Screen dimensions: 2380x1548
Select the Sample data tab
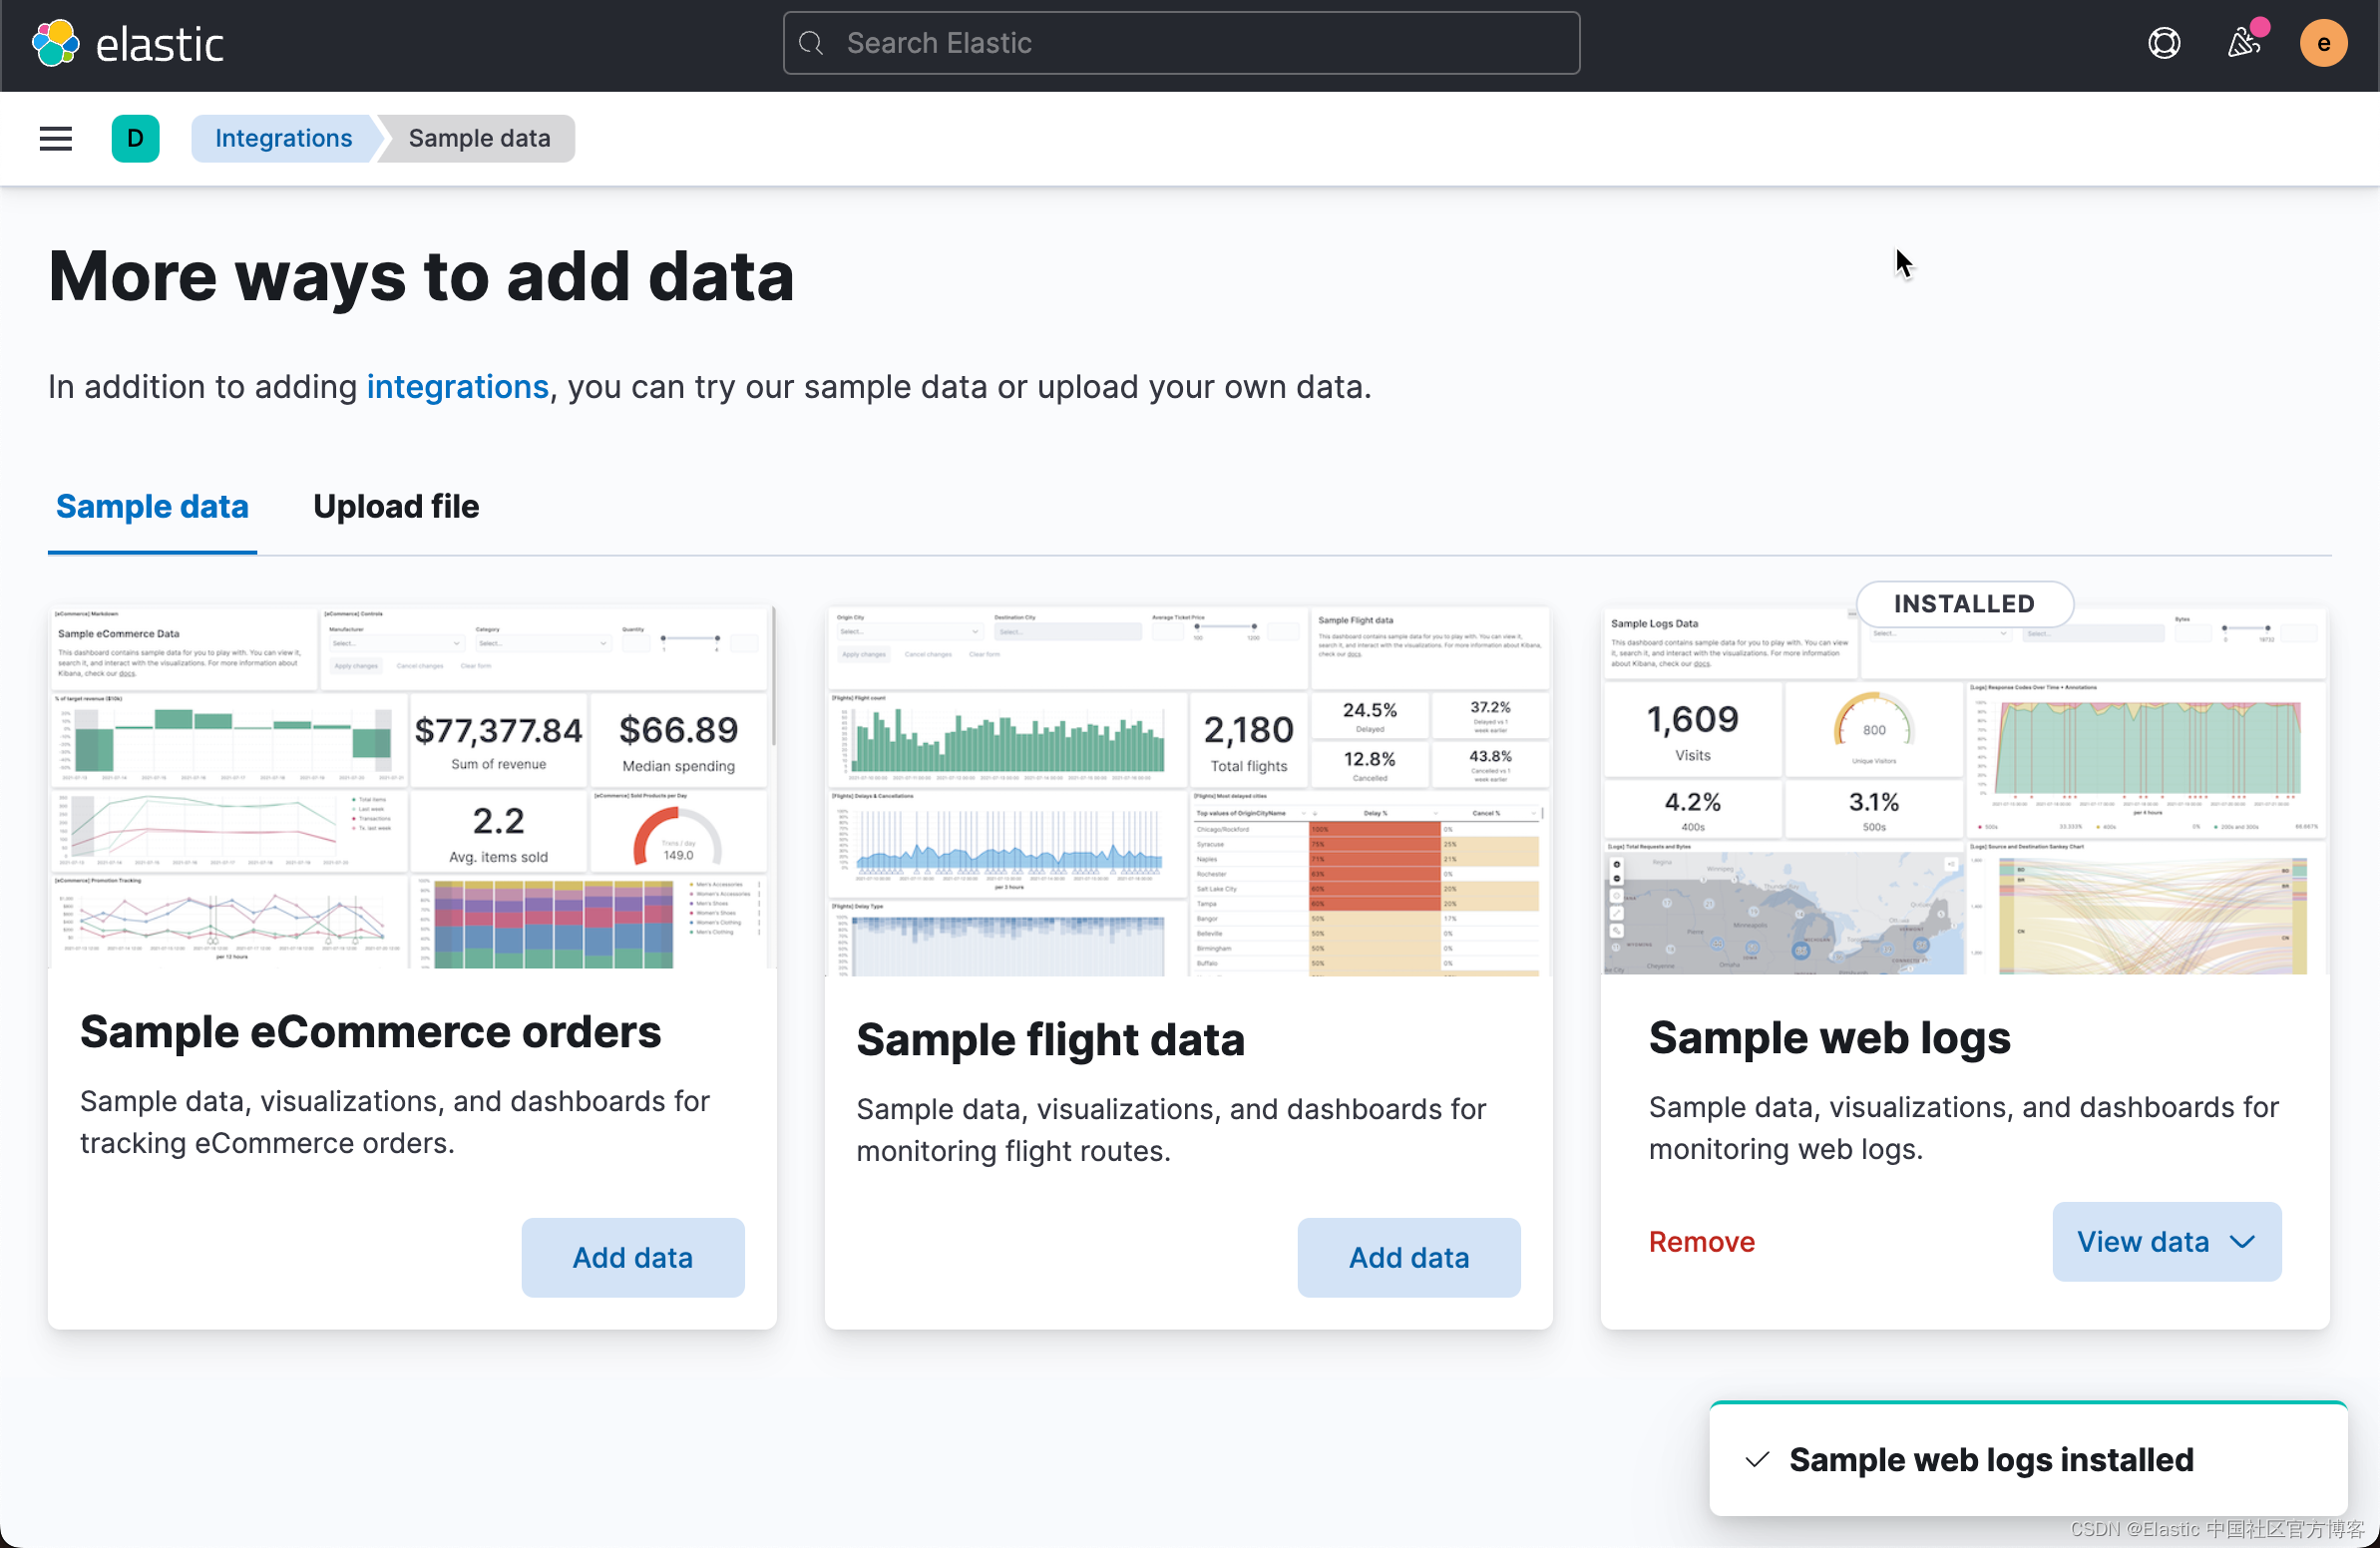[x=152, y=506]
